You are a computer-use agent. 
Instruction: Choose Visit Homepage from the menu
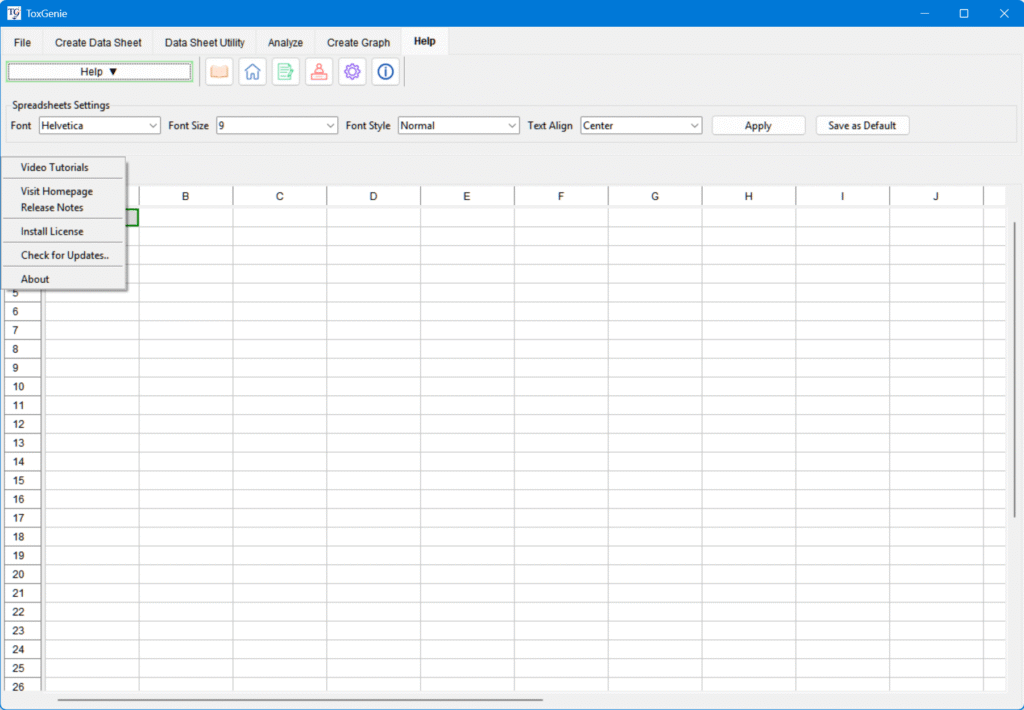(x=63, y=191)
